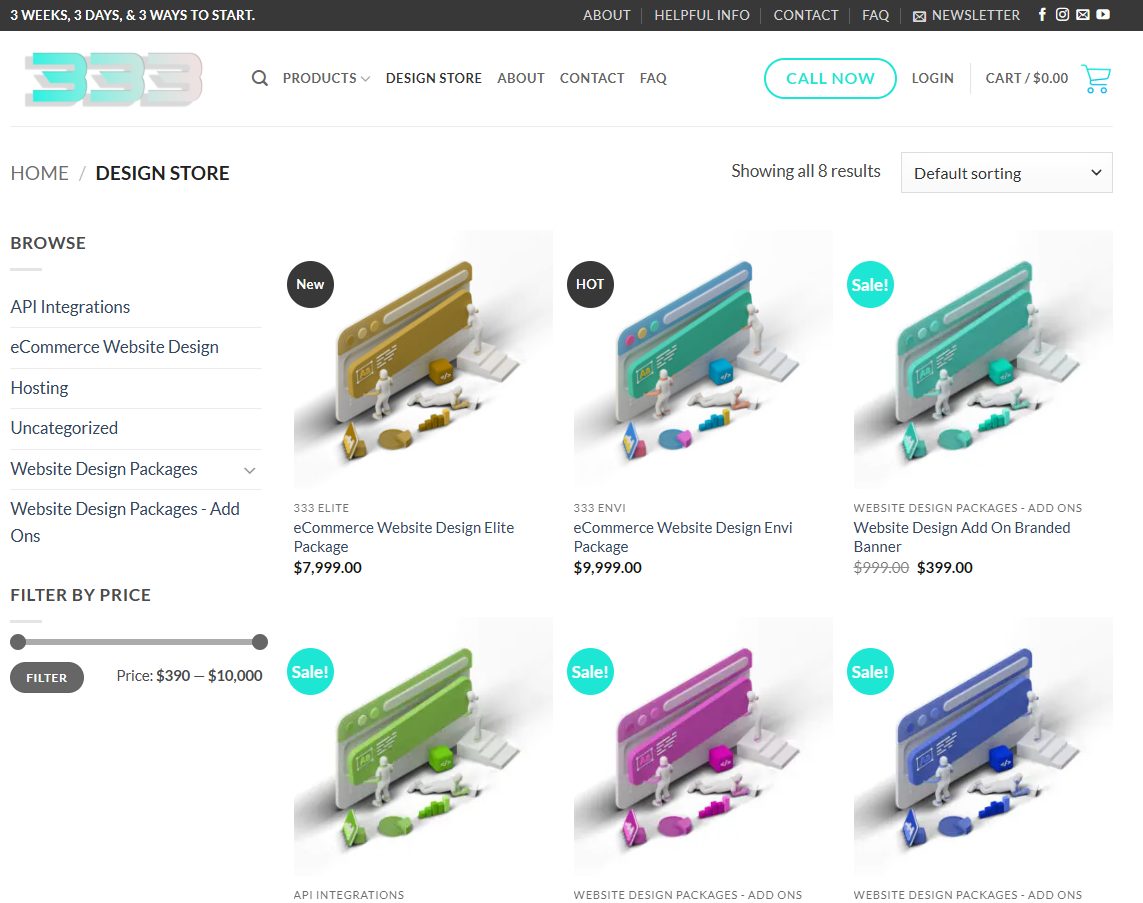Open the Default sorting dropdown
The image size is (1143, 903).
[x=1006, y=173]
